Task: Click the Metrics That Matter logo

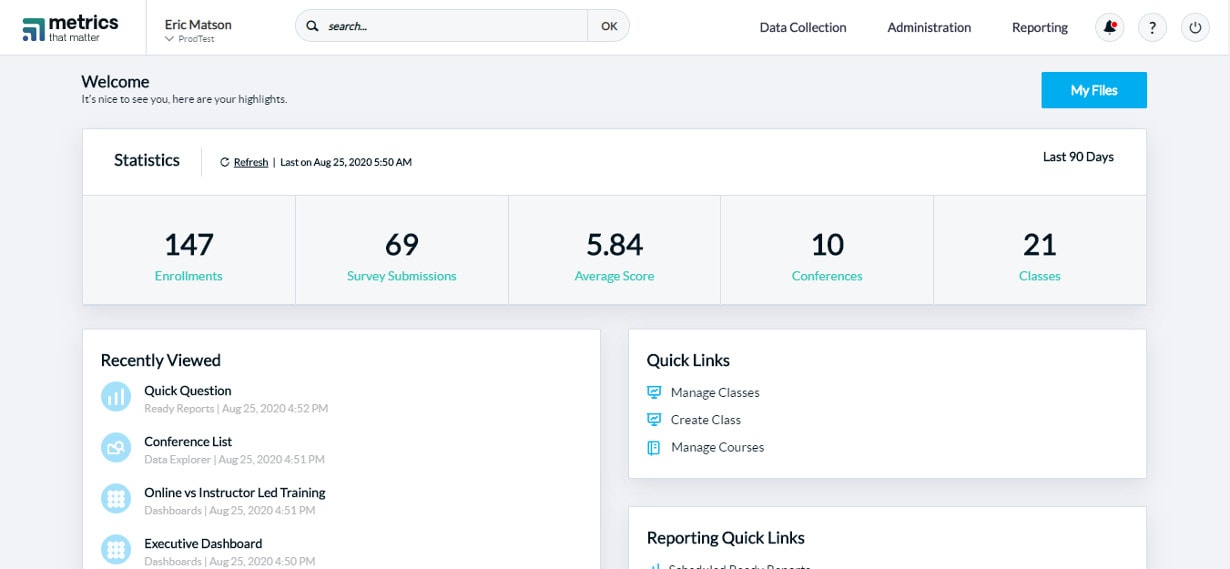Action: pos(70,28)
